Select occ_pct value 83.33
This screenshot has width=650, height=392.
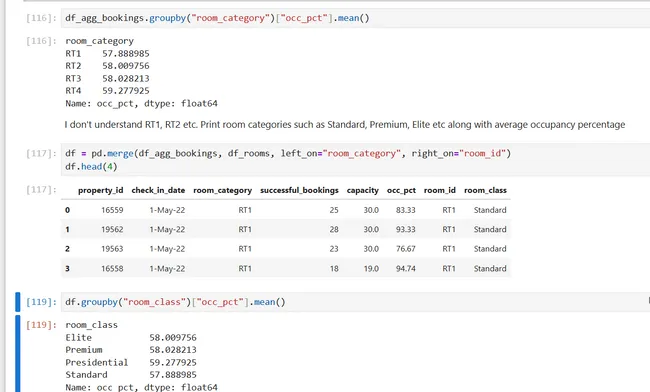(405, 210)
